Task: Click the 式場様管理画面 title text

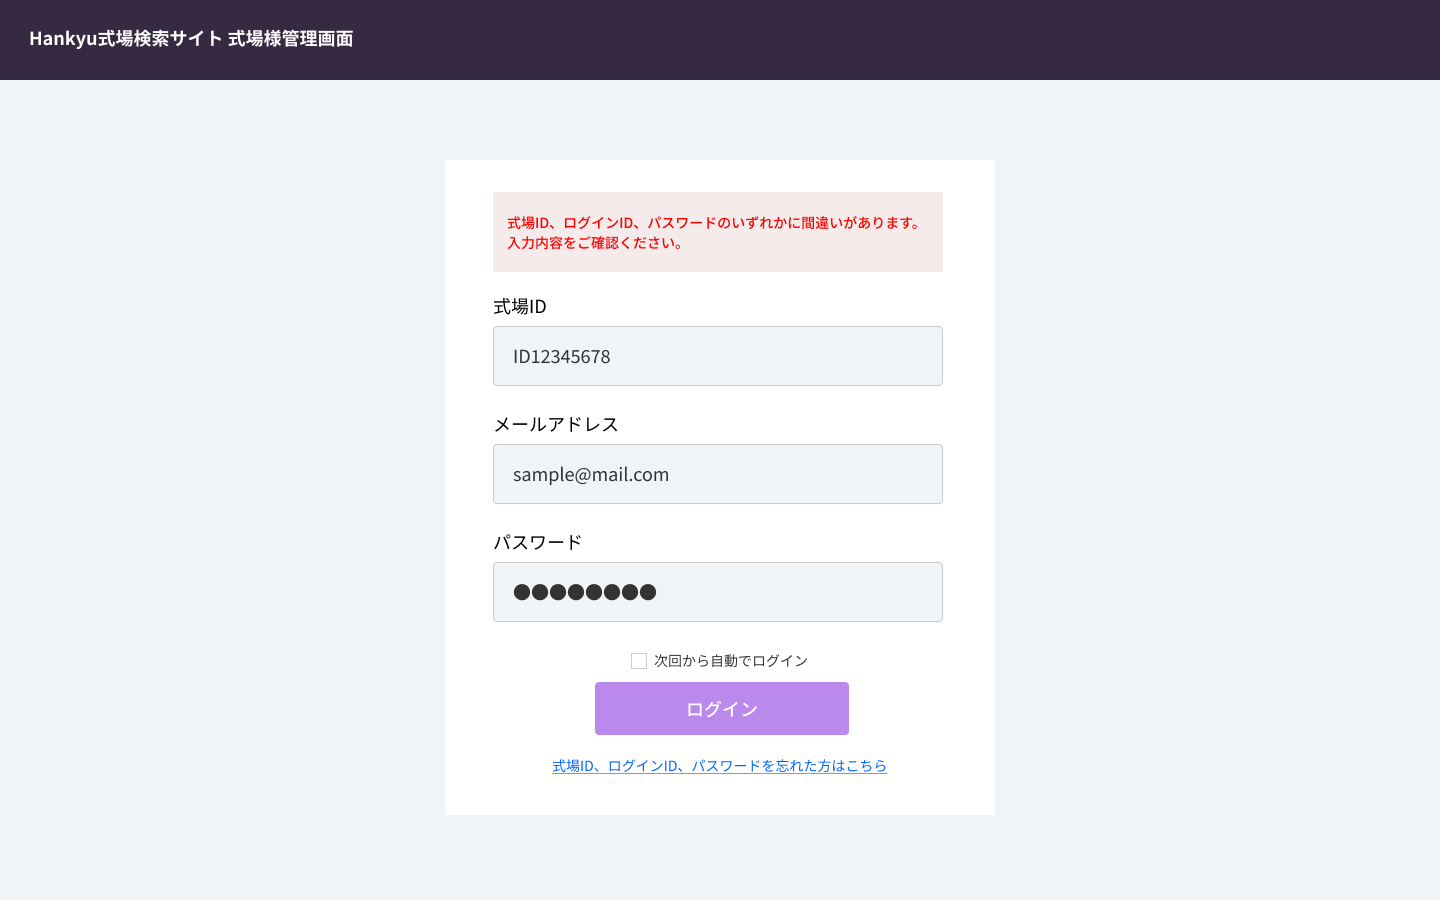Action: pos(290,38)
